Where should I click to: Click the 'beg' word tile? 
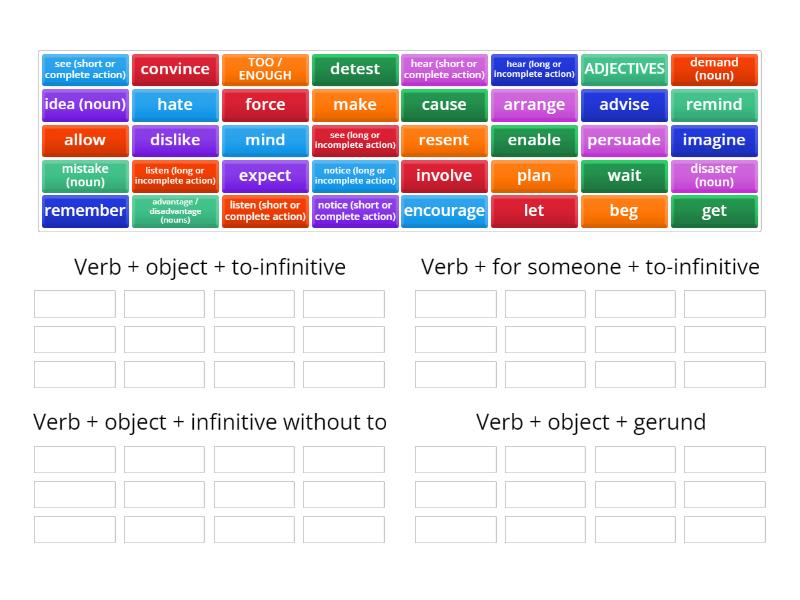click(624, 211)
